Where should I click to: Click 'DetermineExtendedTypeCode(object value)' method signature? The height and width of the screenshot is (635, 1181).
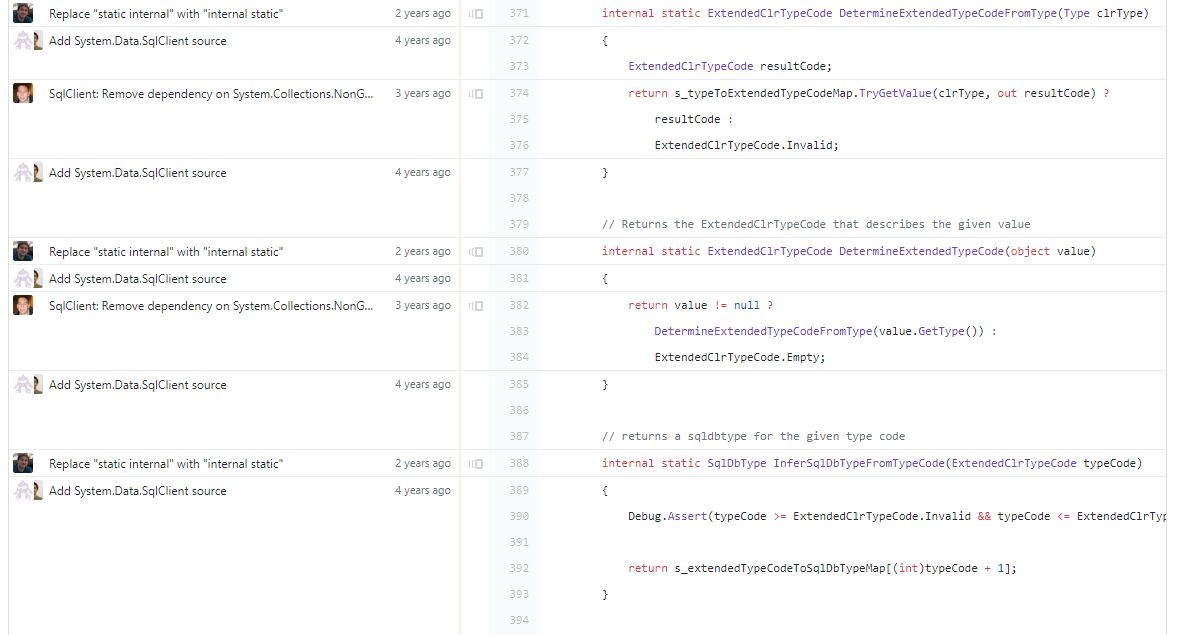click(x=967, y=252)
